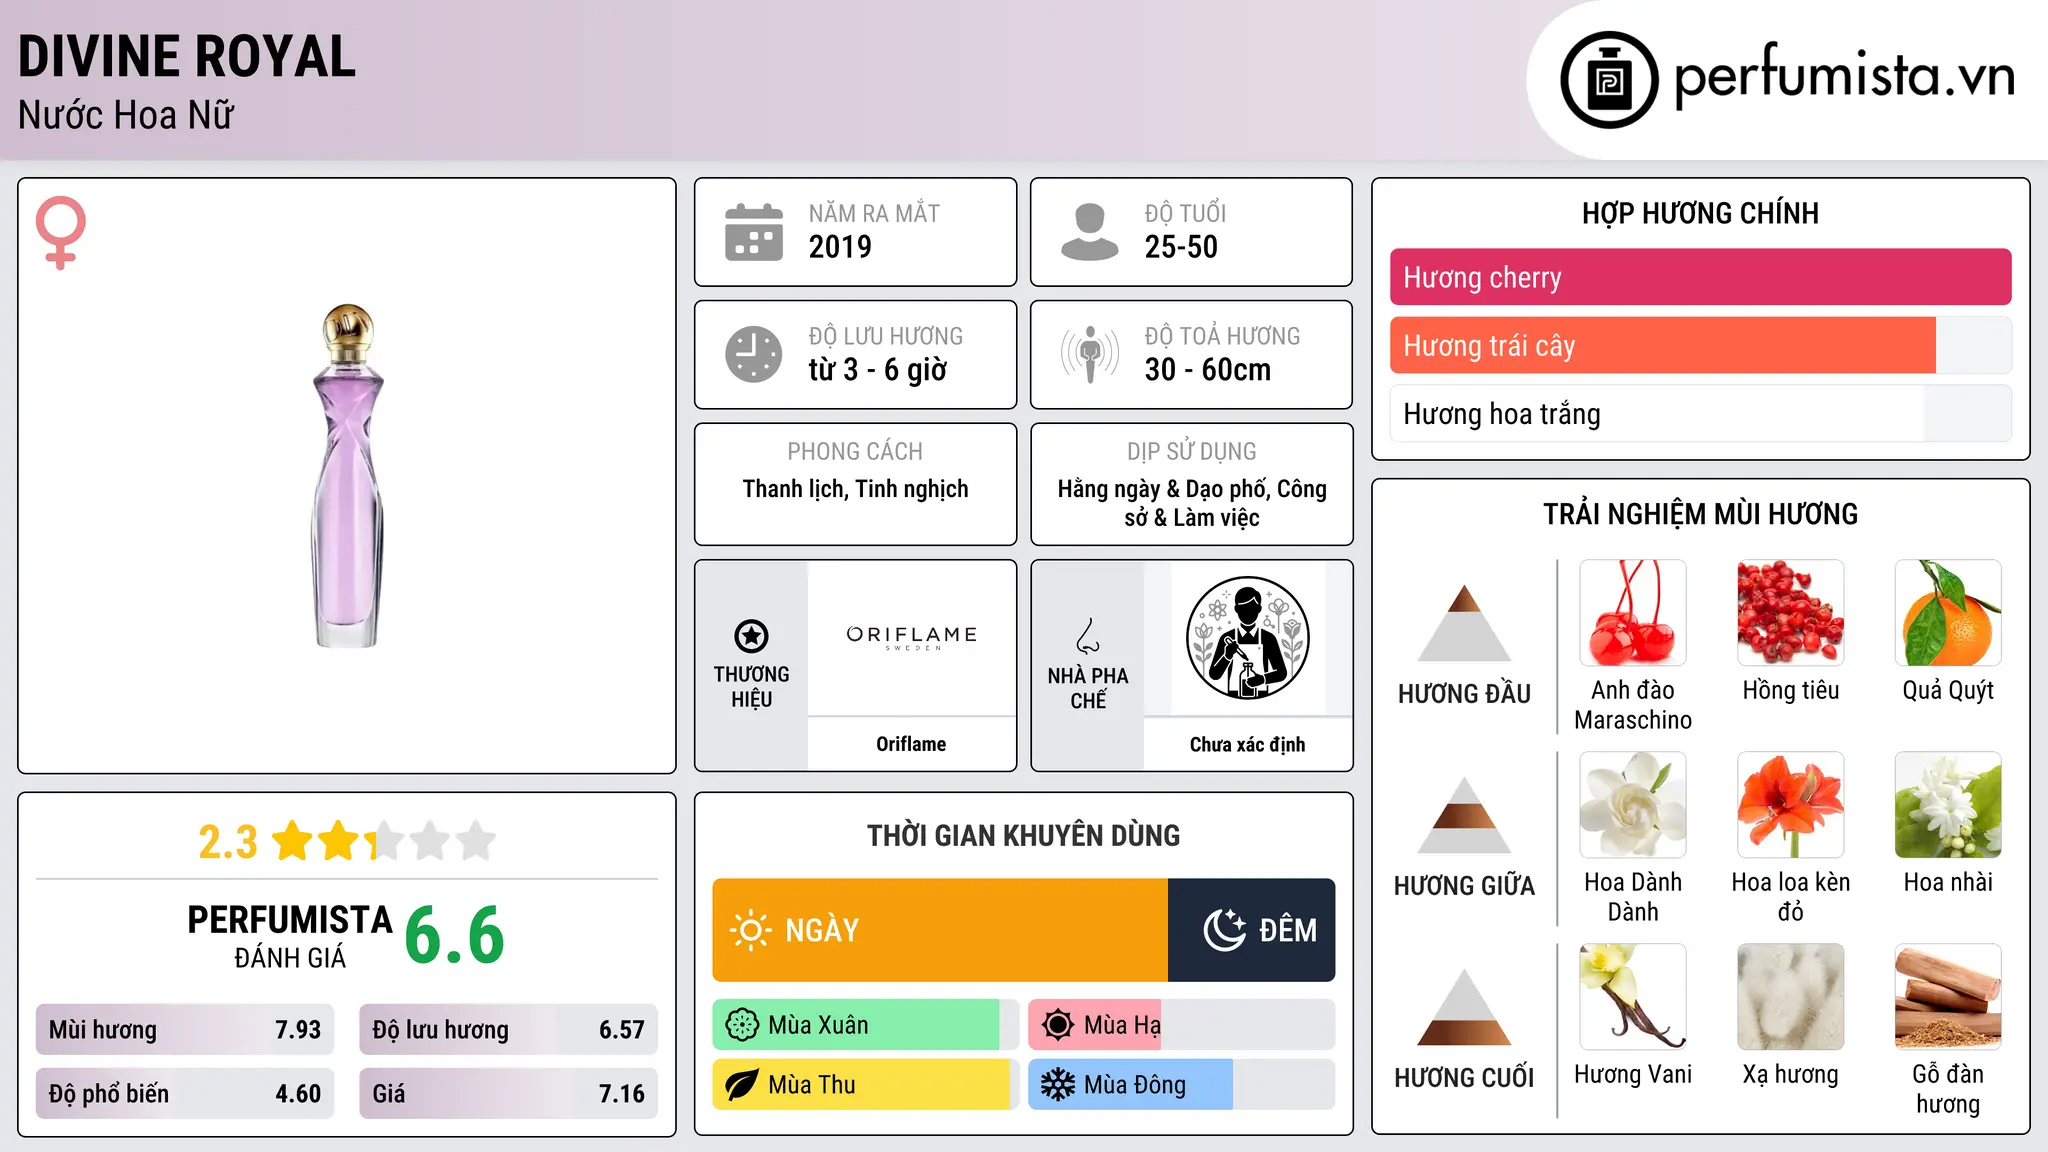This screenshot has height=1152, width=2048.
Task: Click the Độ lưu hương 6.57 score bar
Action: point(508,1029)
